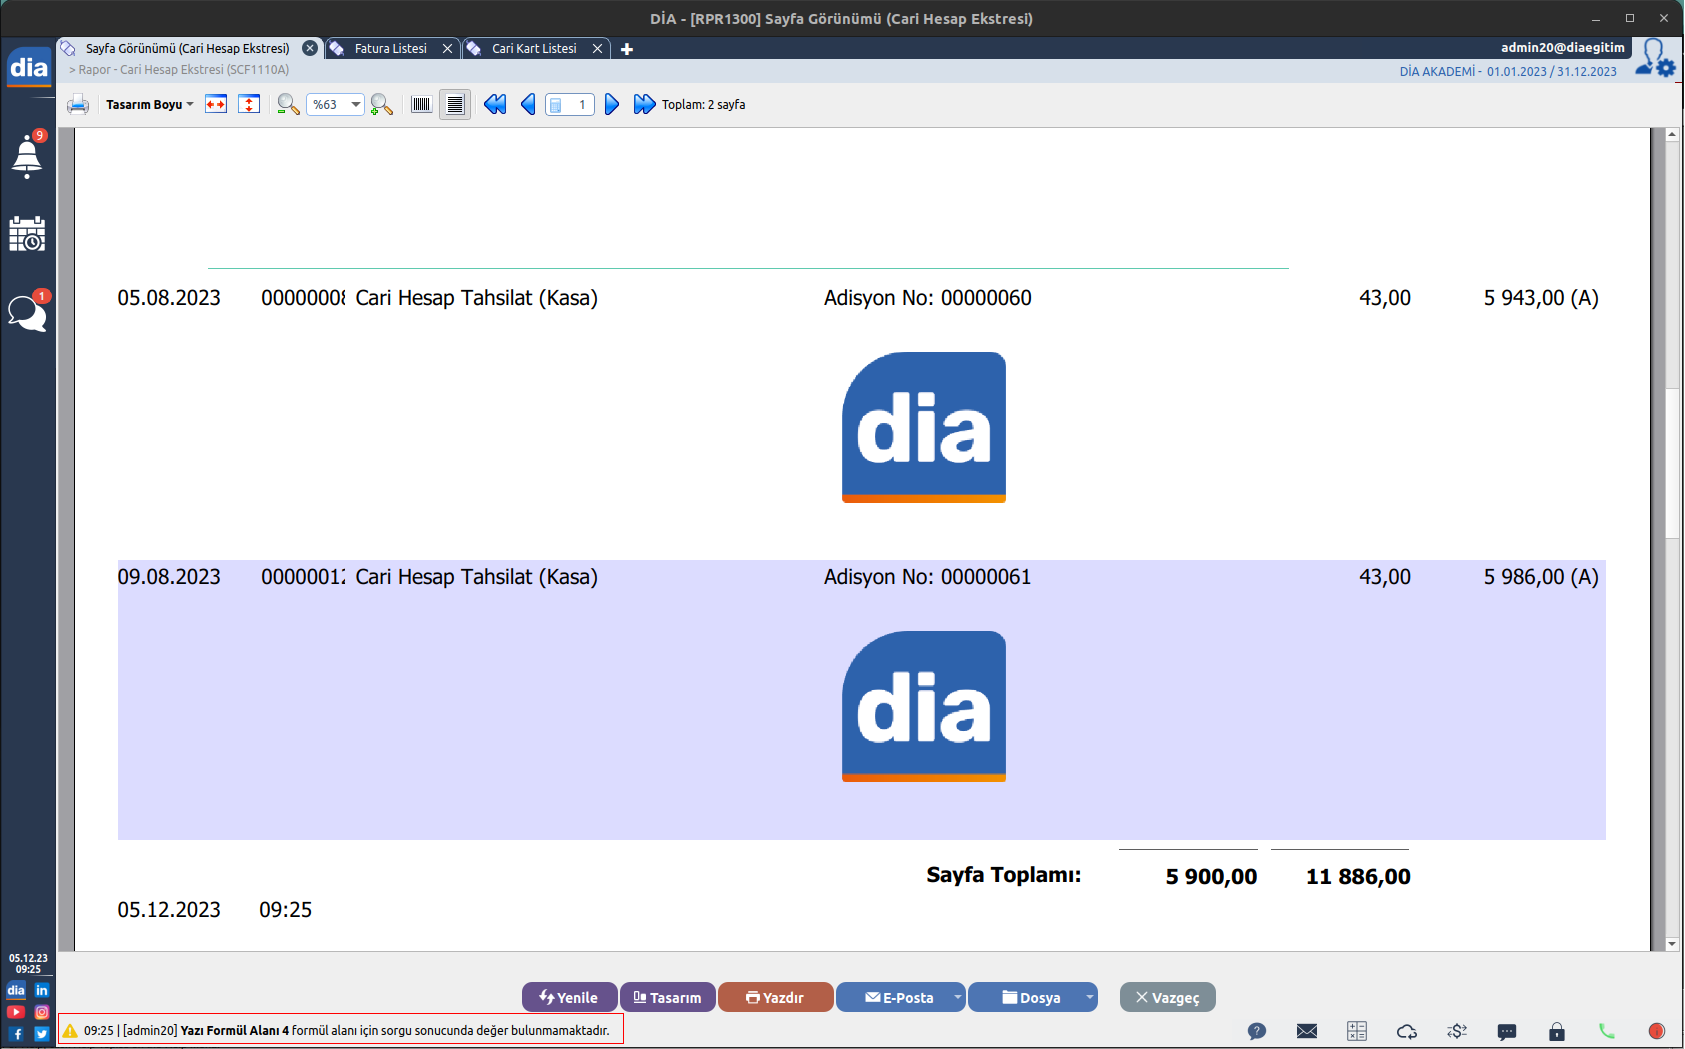The width and height of the screenshot is (1685, 1049).
Task: Switch to the Fatura Listesi tab
Action: tap(390, 49)
